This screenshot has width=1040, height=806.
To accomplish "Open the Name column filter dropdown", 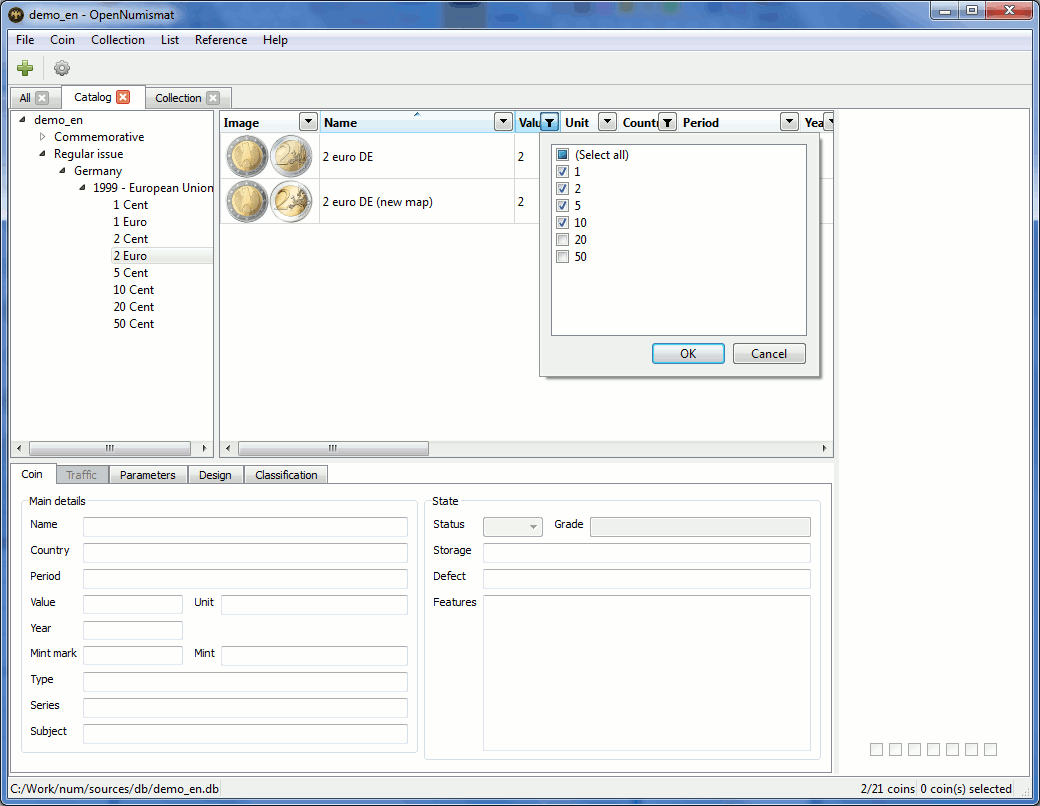I will click(503, 122).
